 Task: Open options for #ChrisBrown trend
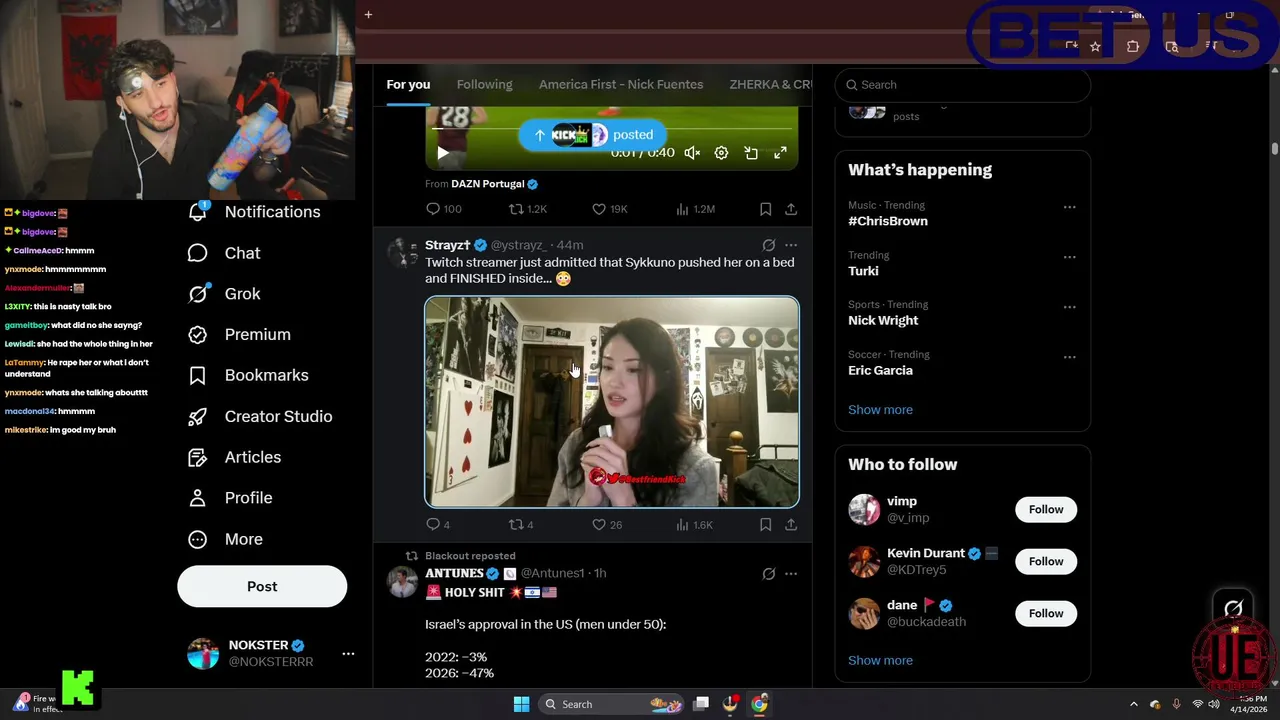(x=1069, y=207)
